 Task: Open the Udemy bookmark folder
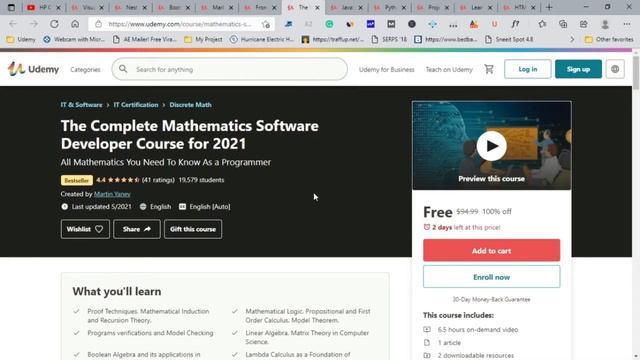[21, 39]
